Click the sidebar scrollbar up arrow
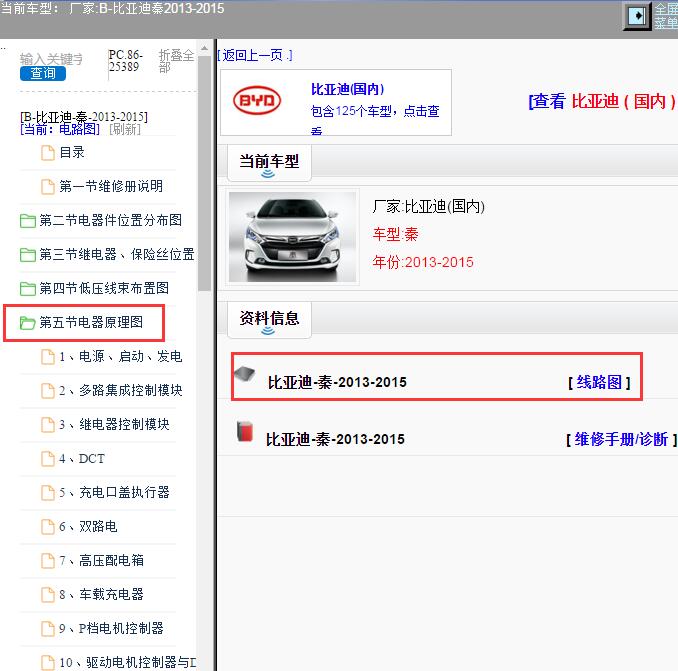Image resolution: width=678 pixels, height=671 pixels. coord(204,48)
